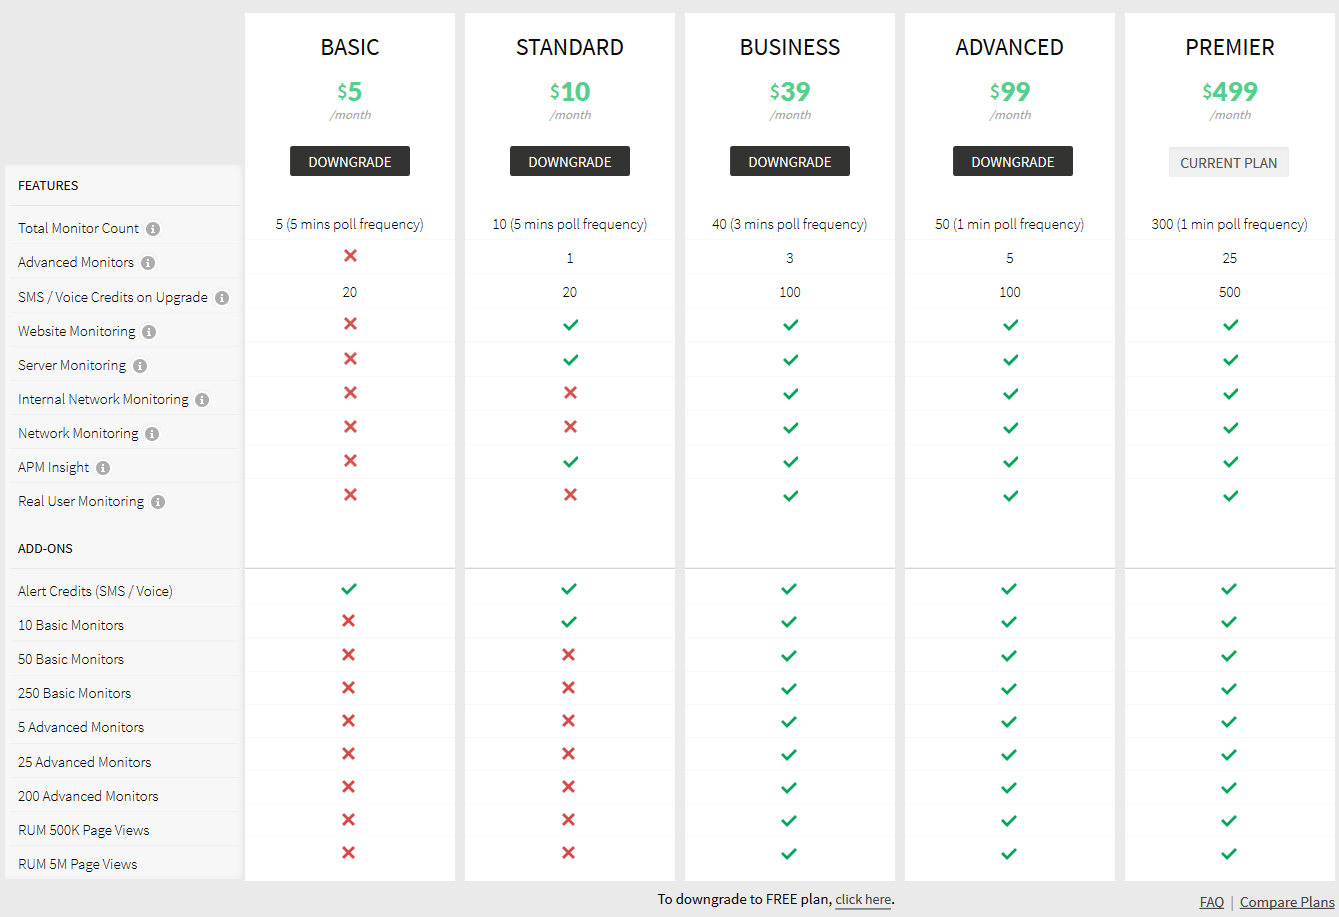Click info icon beside Advanced Monitors feature

pyautogui.click(x=148, y=263)
